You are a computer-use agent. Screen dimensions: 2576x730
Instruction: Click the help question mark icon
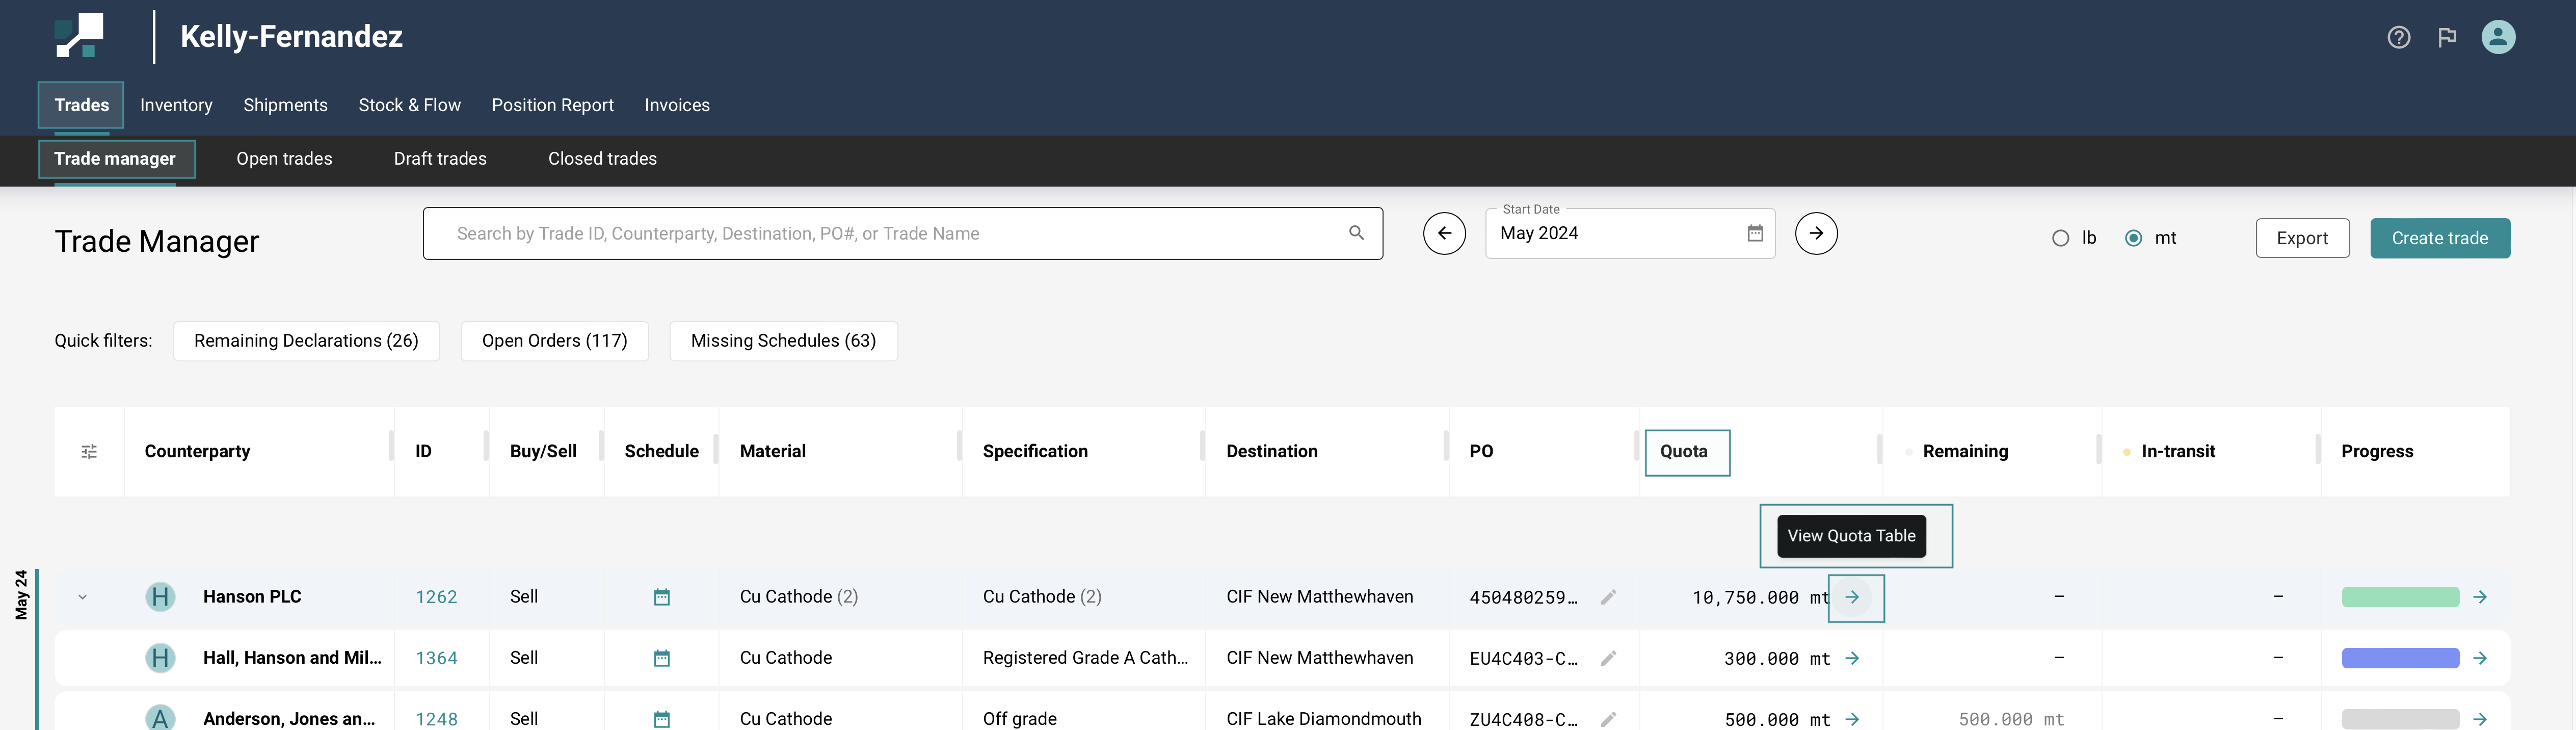tap(2398, 38)
